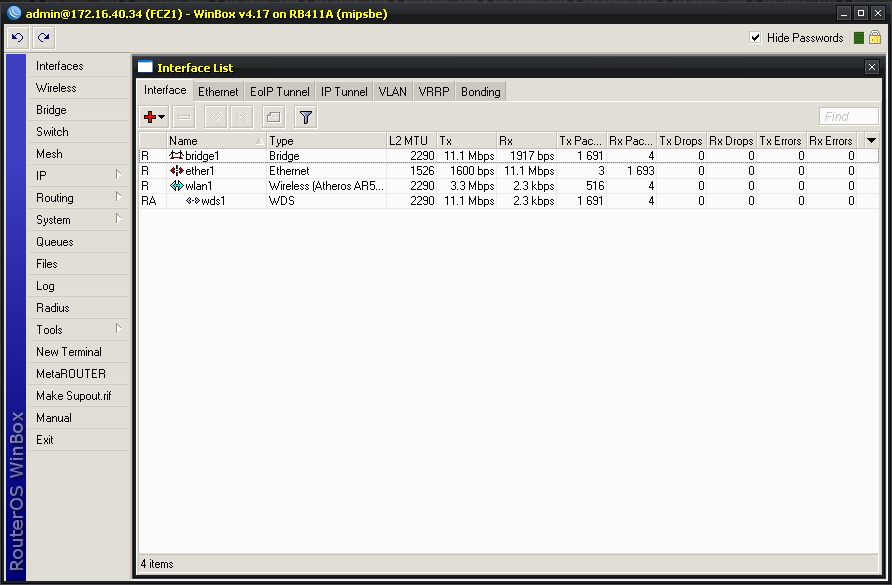Click the Find search field
This screenshot has height=585, width=892.
click(848, 117)
